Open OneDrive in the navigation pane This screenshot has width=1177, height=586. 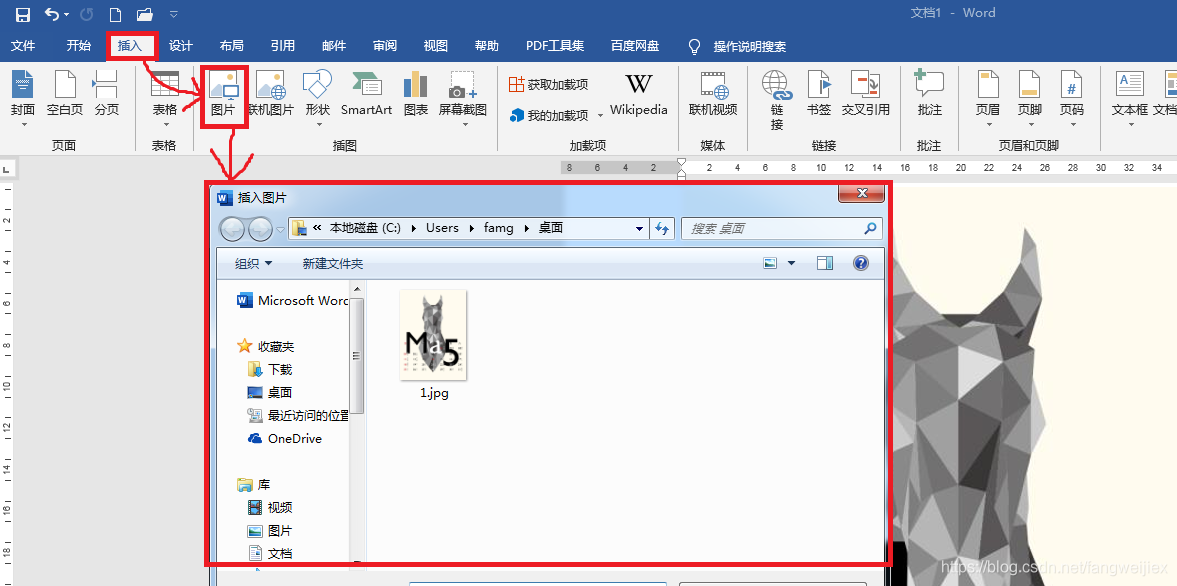point(284,438)
